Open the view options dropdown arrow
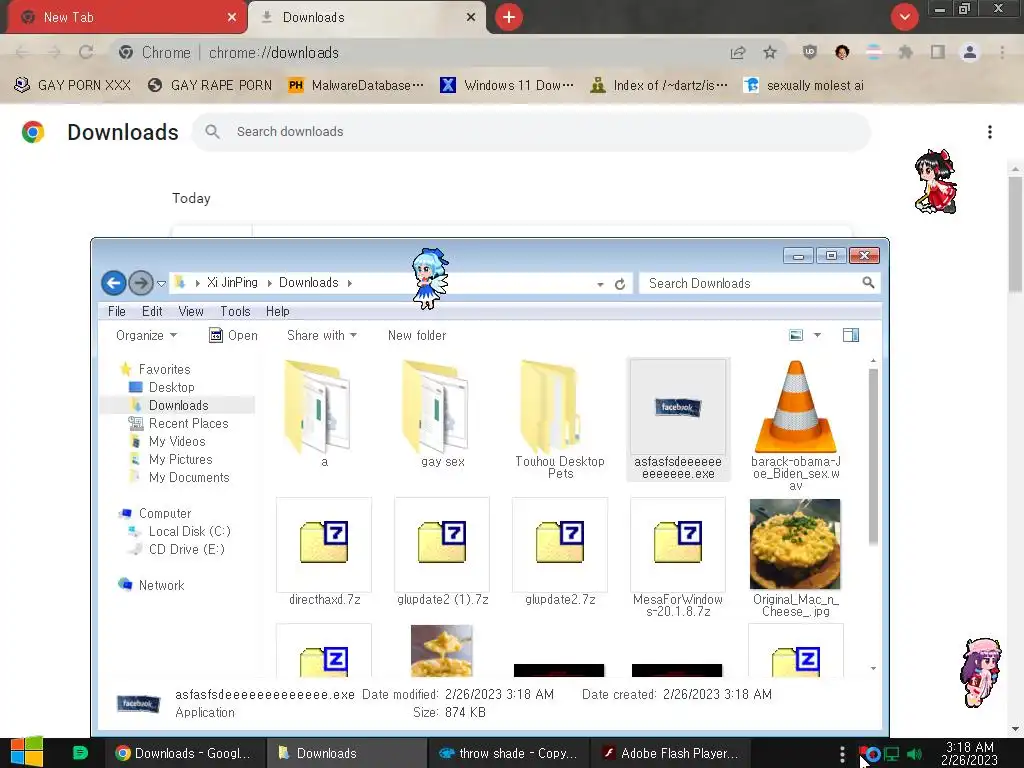The width and height of the screenshot is (1024, 768). click(817, 336)
